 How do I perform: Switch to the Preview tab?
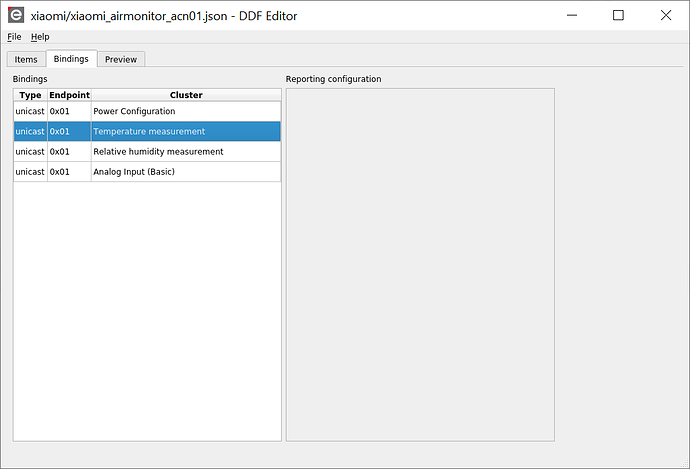(x=121, y=59)
